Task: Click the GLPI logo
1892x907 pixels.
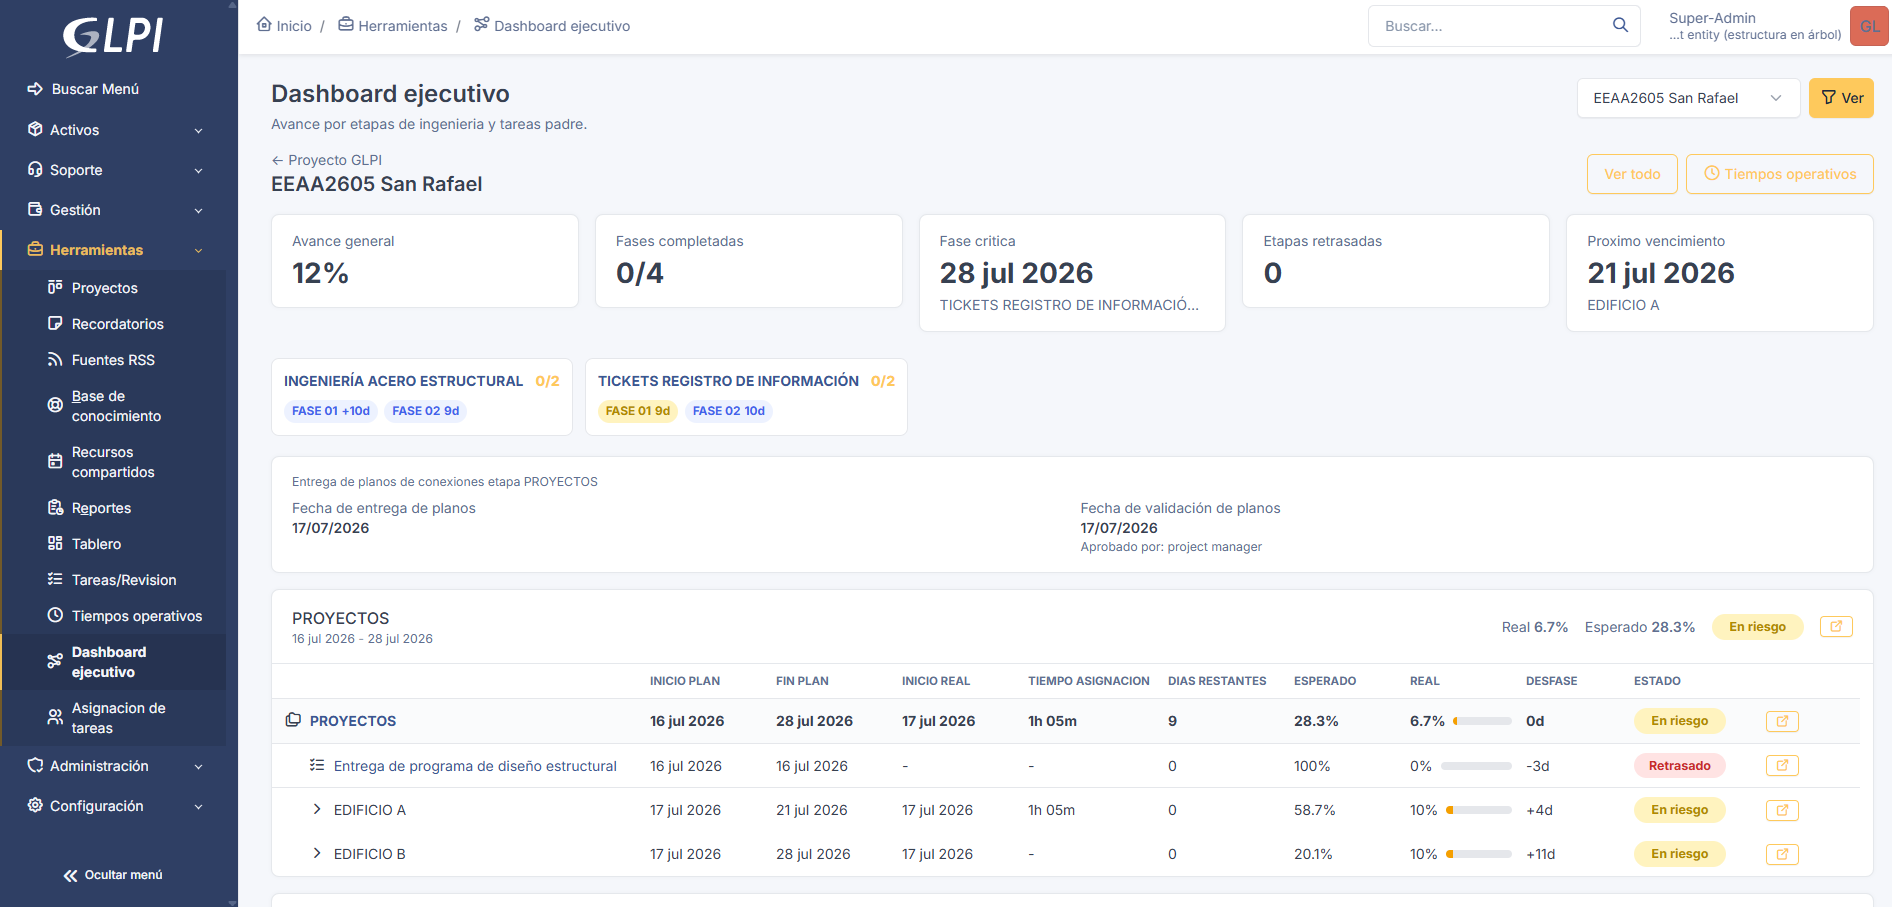Action: (113, 36)
